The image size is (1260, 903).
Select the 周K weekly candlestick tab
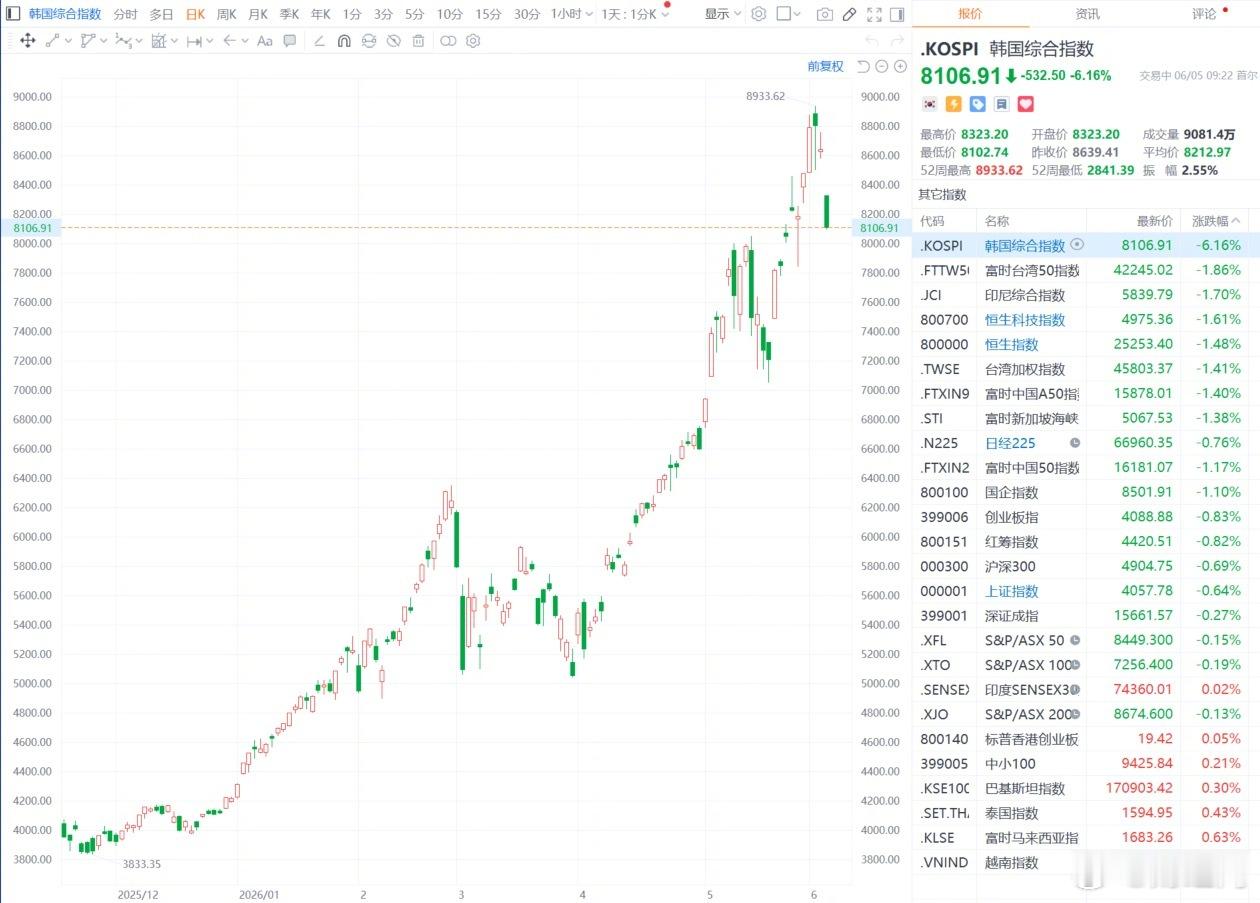[x=227, y=14]
